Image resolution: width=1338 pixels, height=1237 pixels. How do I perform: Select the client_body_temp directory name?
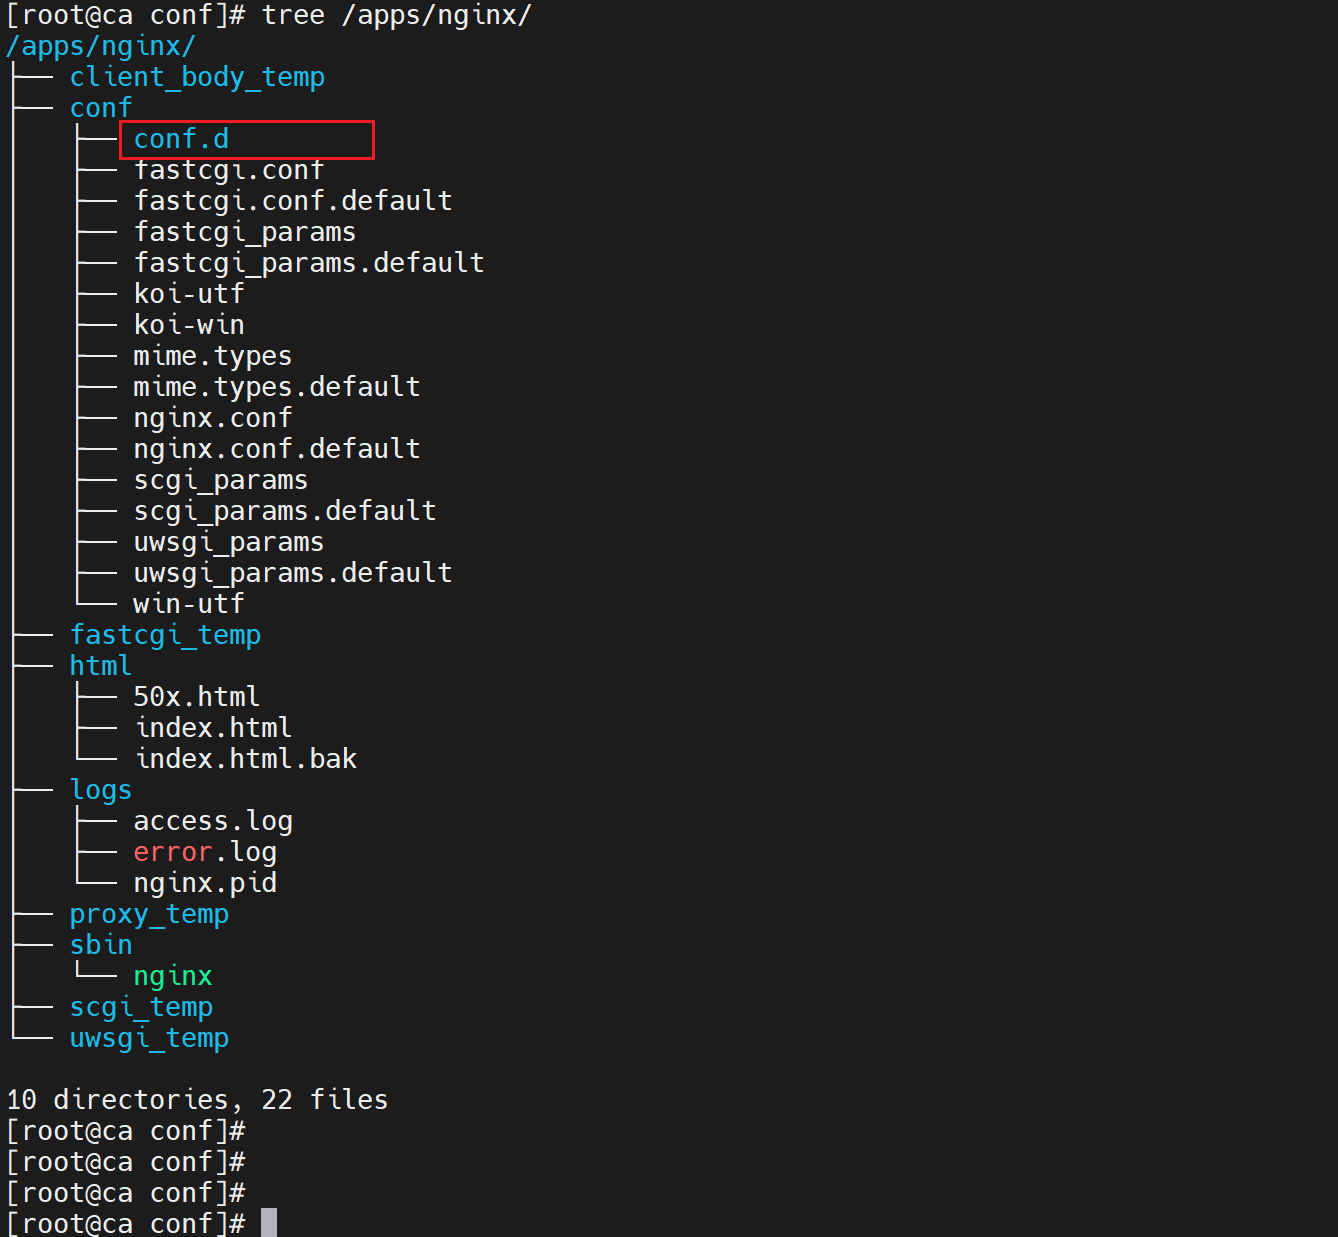pyautogui.click(x=197, y=77)
